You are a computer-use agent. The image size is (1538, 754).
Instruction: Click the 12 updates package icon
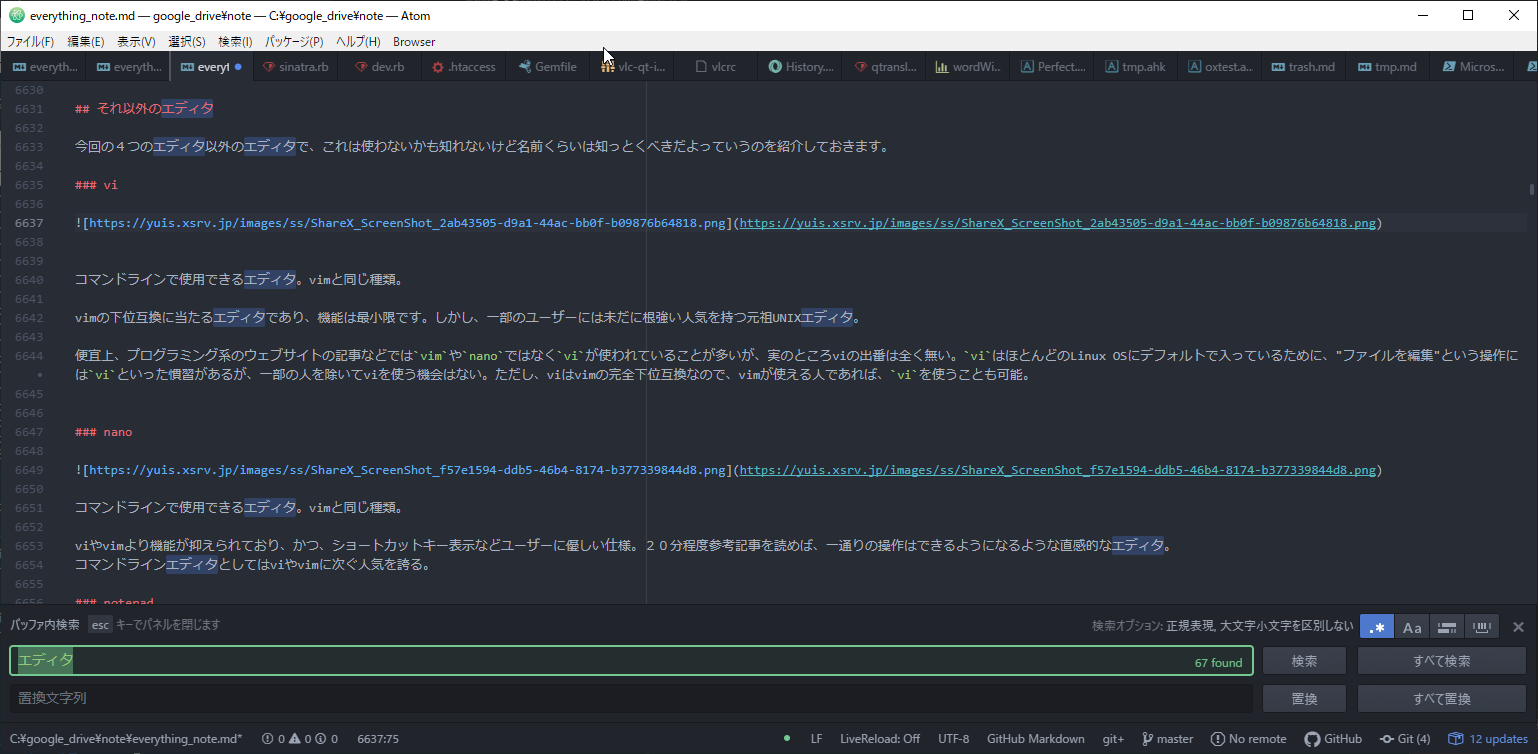(1457, 739)
